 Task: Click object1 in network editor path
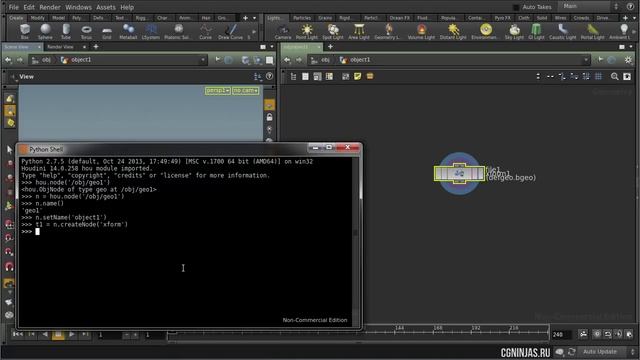(x=360, y=60)
